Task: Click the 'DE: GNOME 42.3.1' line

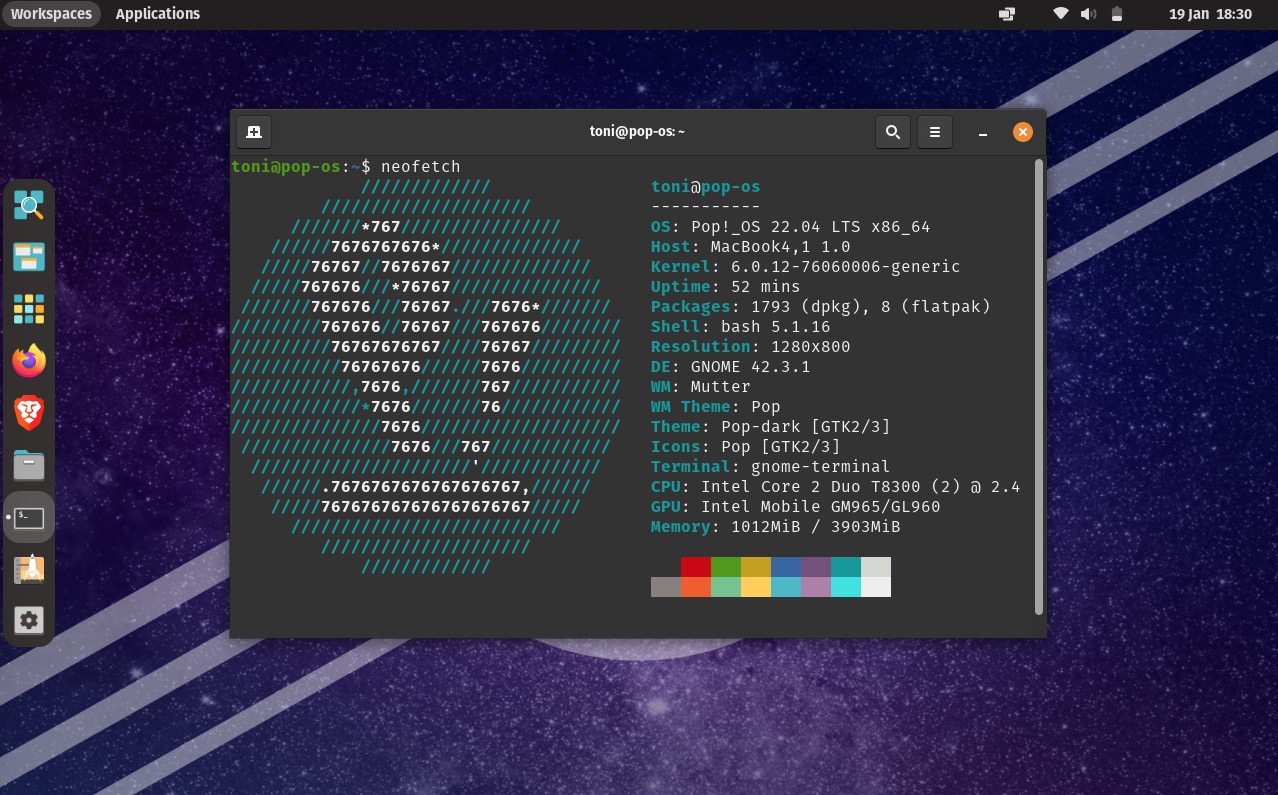Action: pos(731,367)
